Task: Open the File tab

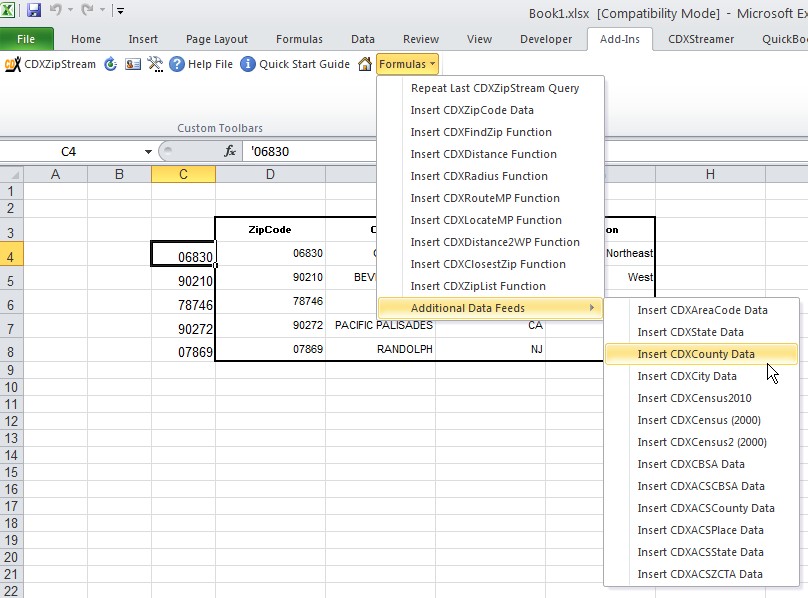Action: 26,39
